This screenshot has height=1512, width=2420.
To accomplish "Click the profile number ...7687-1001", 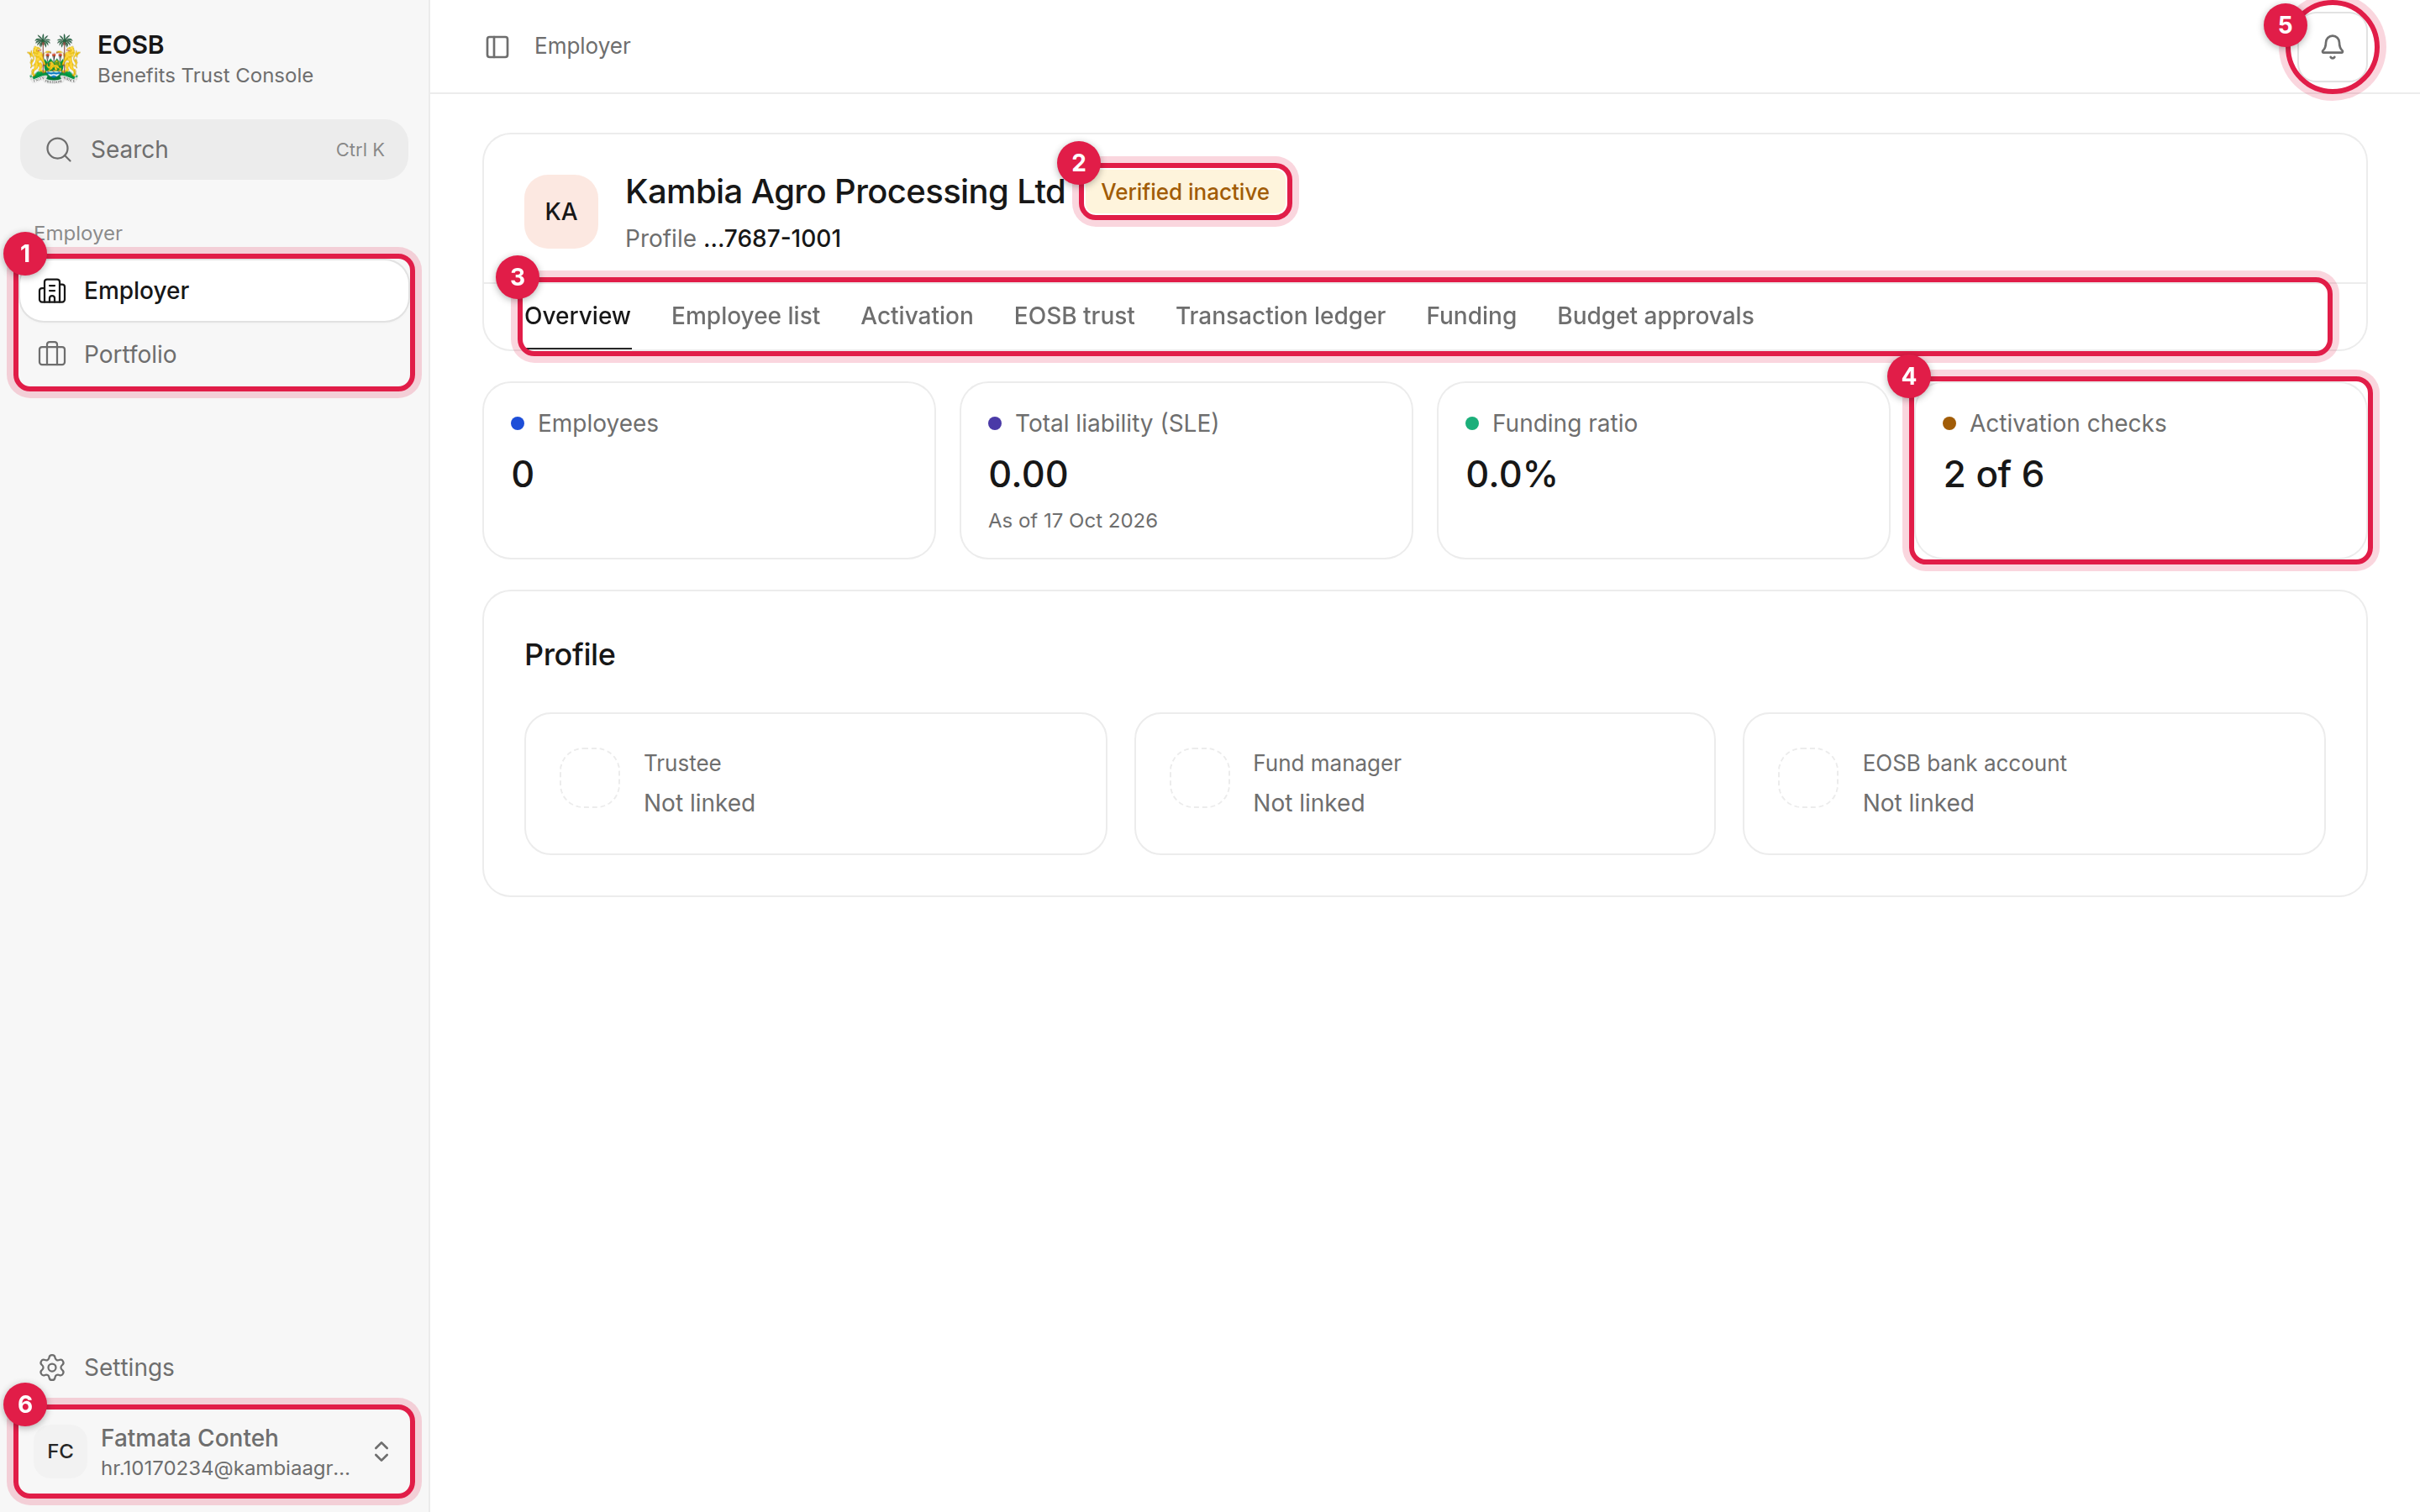I will pos(772,239).
